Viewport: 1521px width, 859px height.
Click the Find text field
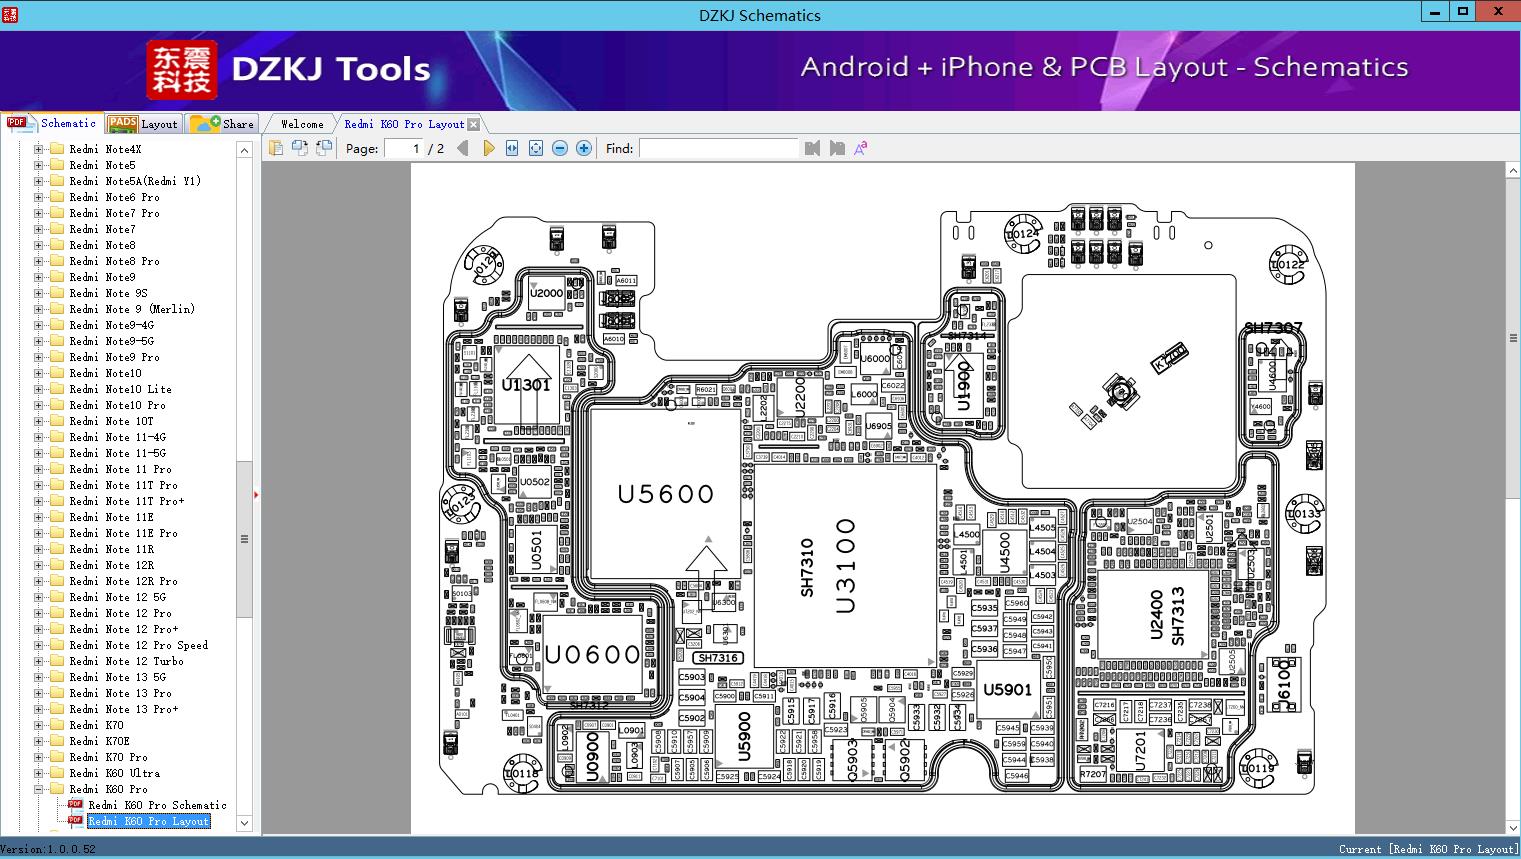pyautogui.click(x=718, y=148)
